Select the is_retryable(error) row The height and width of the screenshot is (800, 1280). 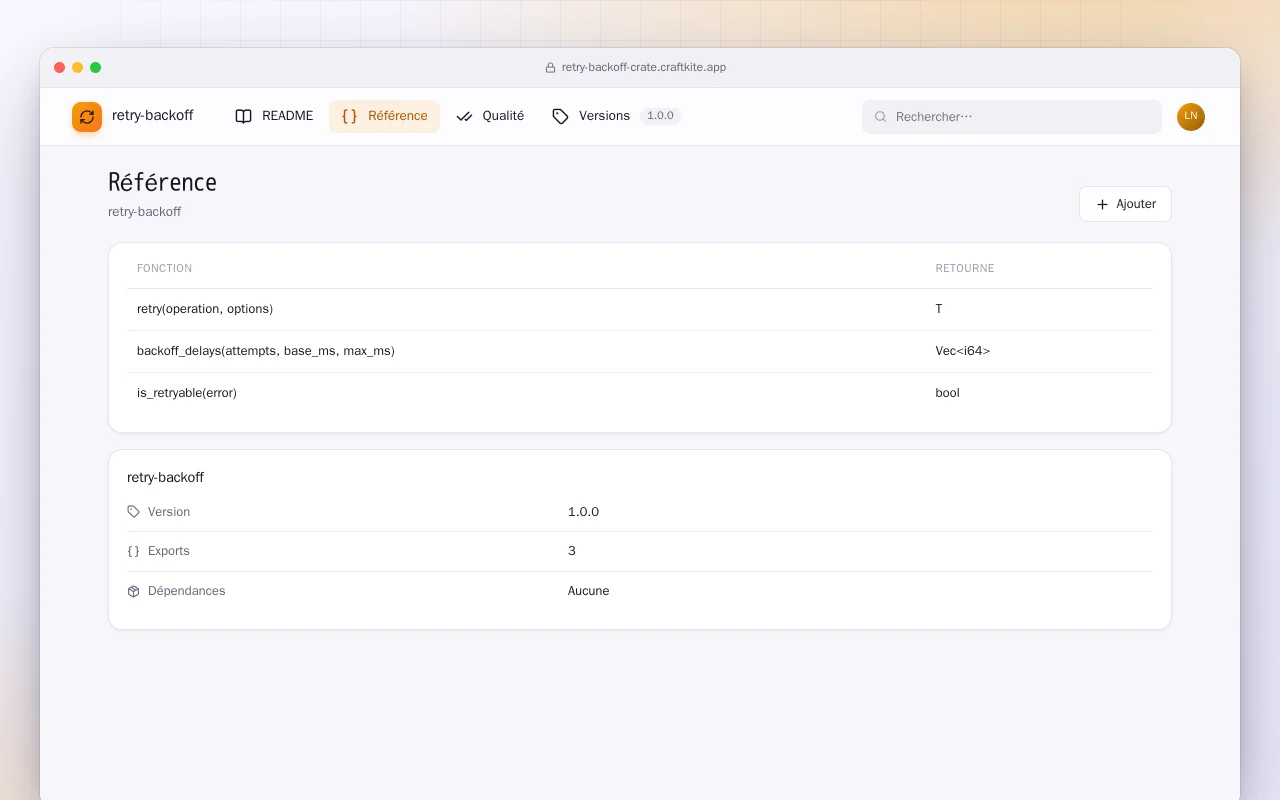tap(640, 393)
